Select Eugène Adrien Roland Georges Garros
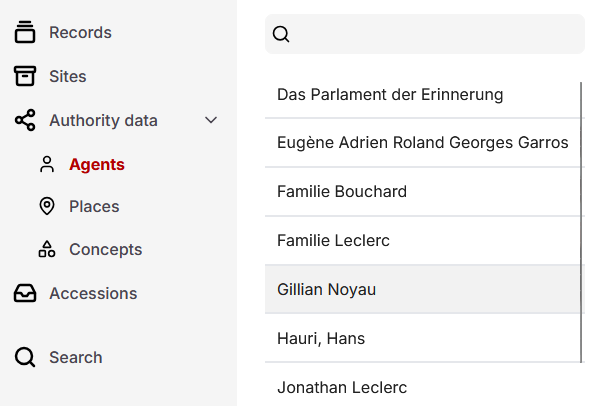600x406 pixels. (x=422, y=142)
